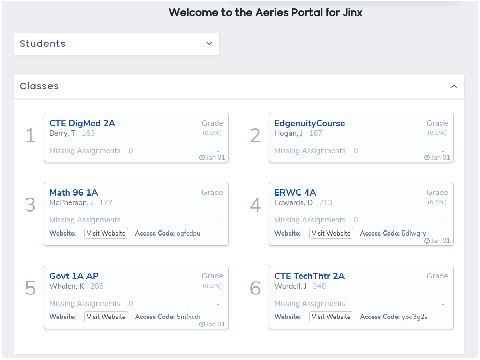Click Missing Assignments in ERWC 4A card

click(310, 220)
